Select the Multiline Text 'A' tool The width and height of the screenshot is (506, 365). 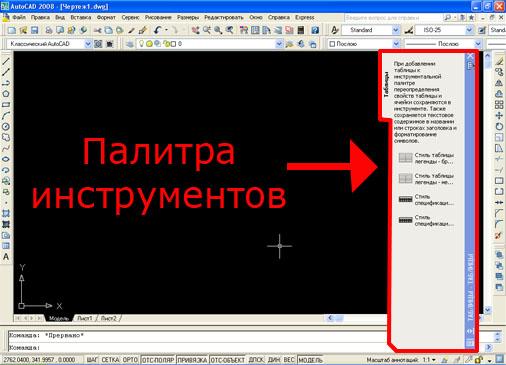[6, 257]
